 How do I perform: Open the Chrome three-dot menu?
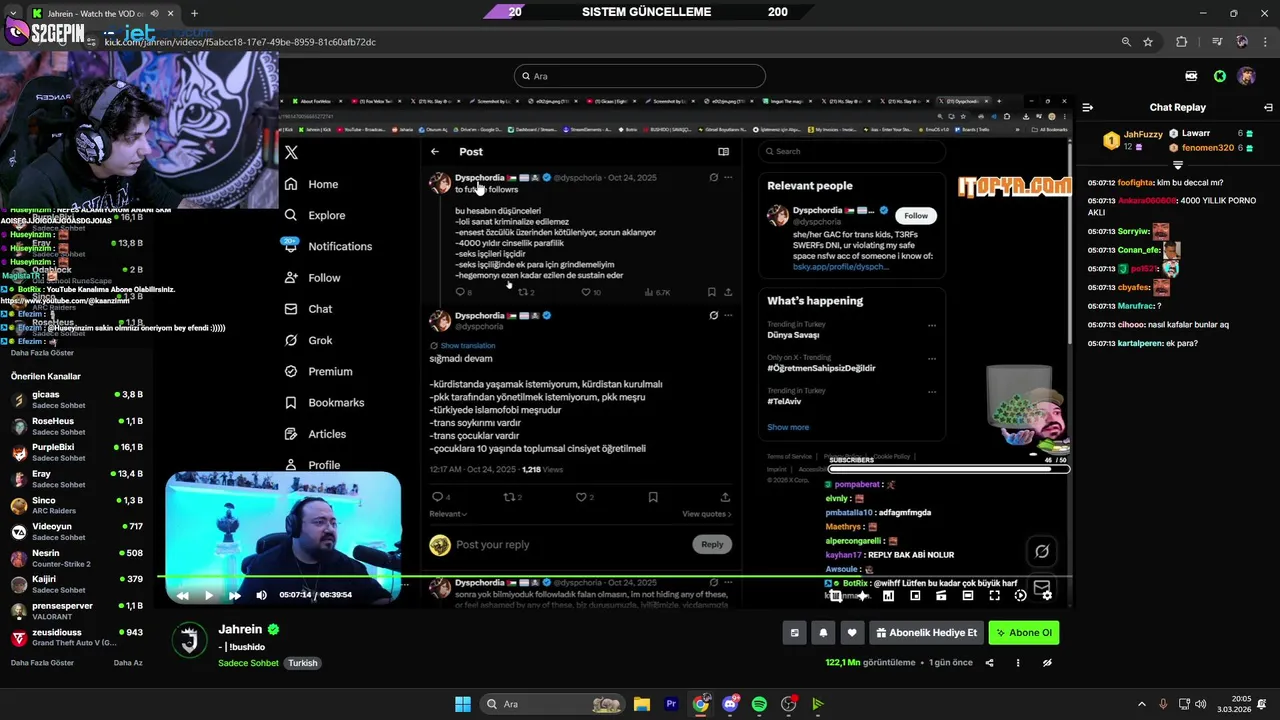(1264, 42)
